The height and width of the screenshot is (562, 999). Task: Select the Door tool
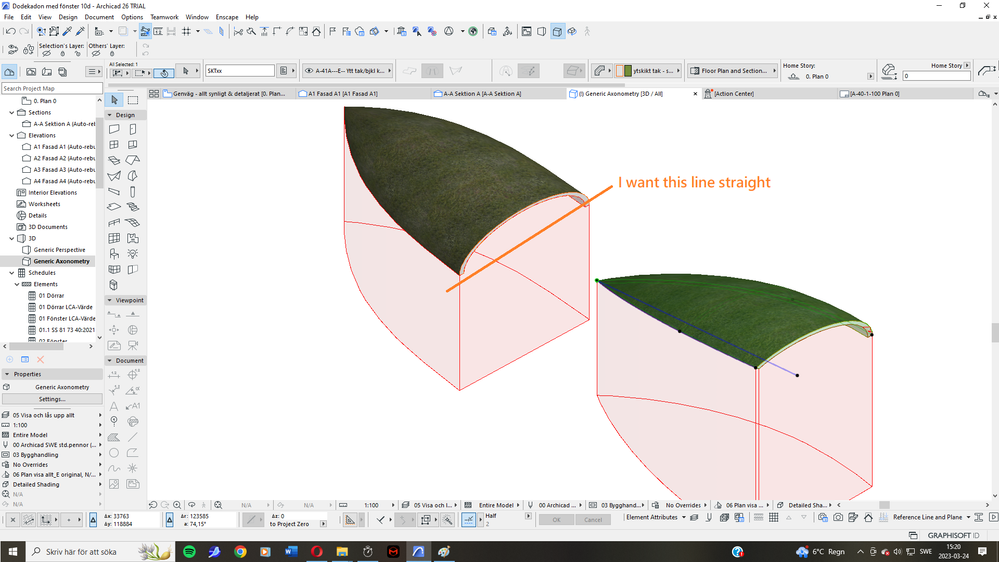coord(133,129)
